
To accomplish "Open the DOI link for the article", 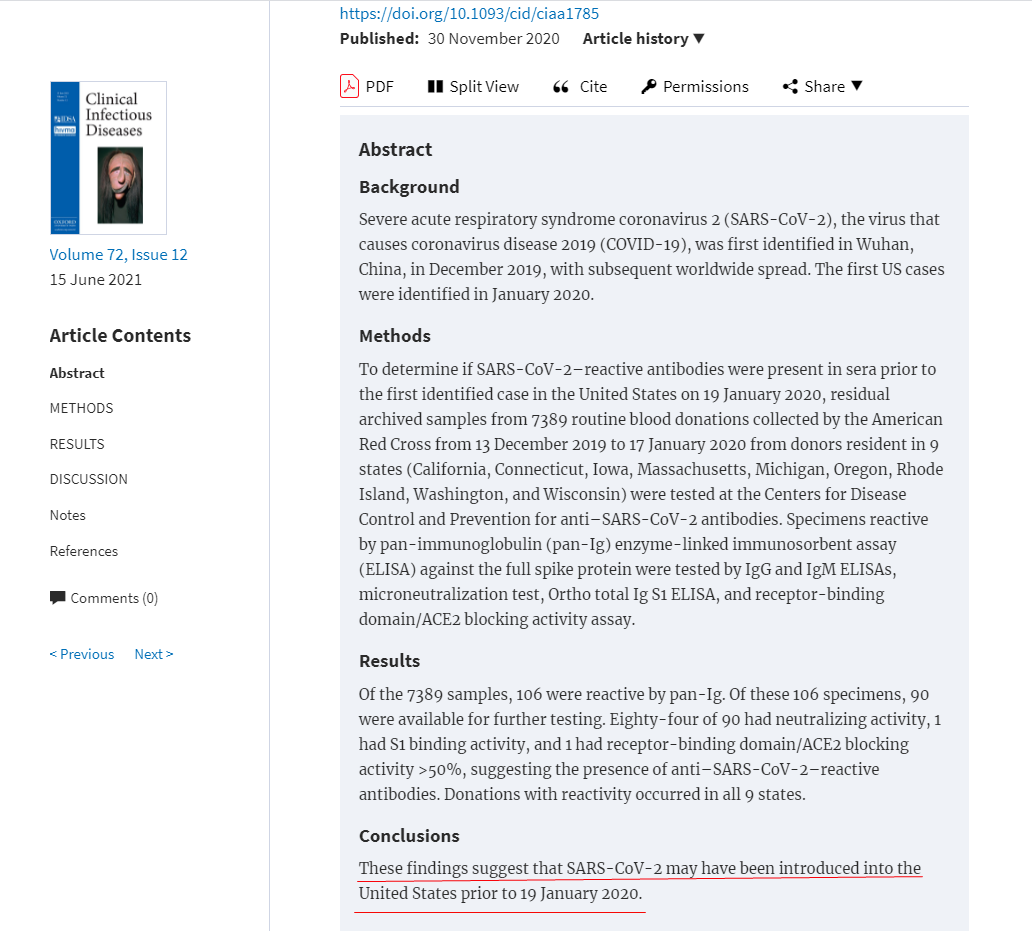I will (469, 13).
